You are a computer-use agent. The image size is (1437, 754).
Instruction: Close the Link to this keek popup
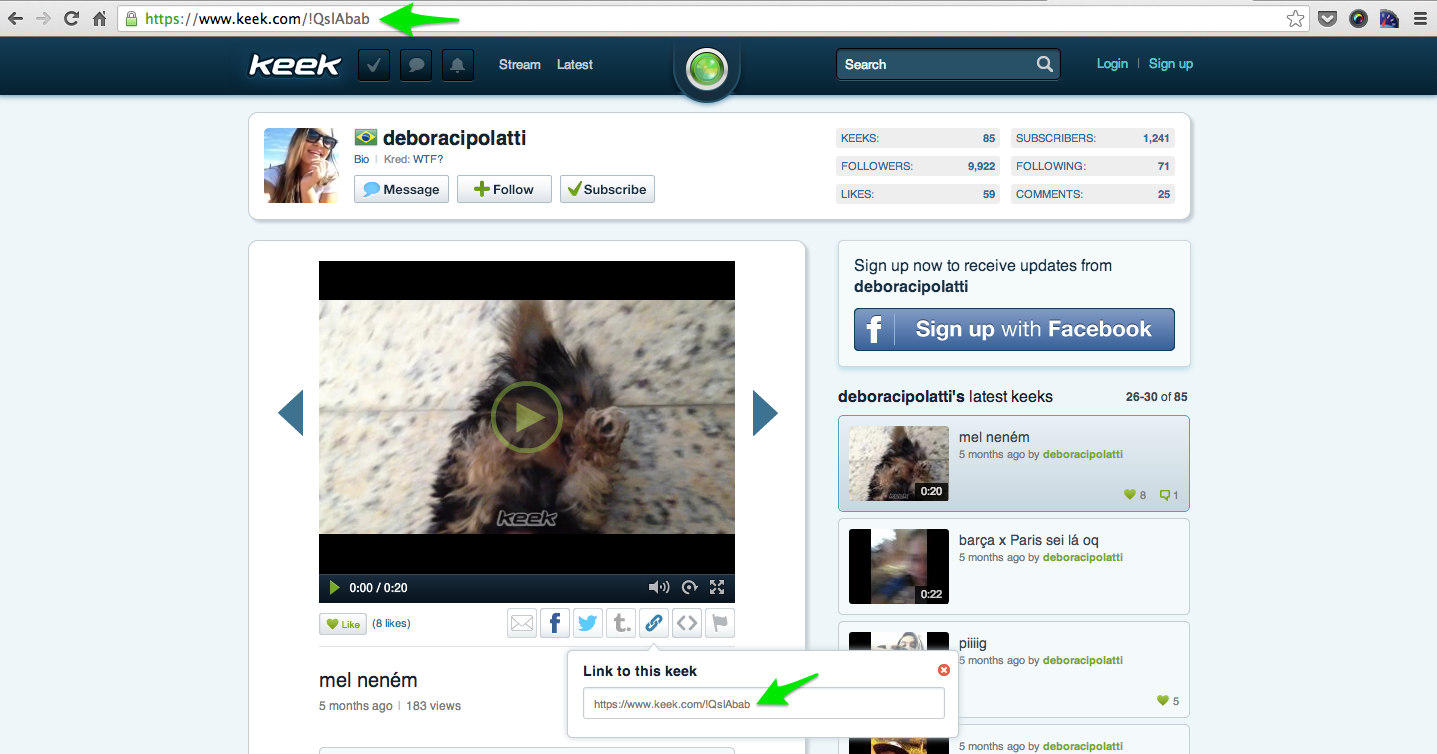tap(944, 670)
